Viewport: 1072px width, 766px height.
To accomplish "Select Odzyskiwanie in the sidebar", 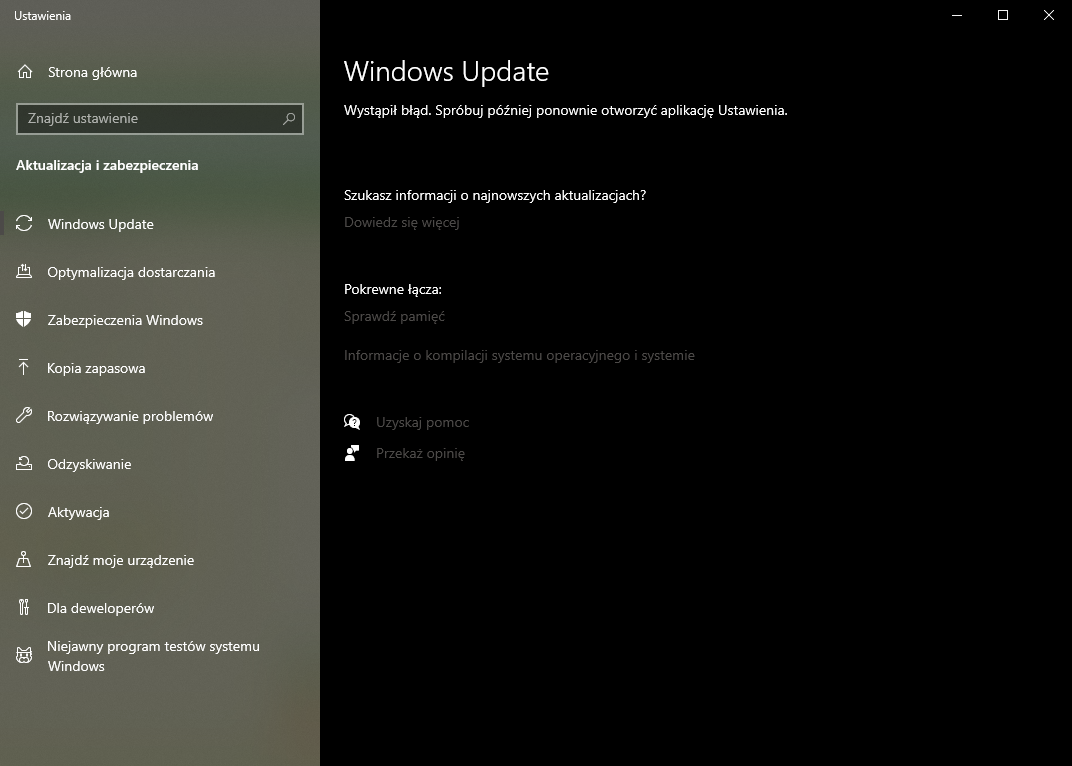I will pos(160,463).
